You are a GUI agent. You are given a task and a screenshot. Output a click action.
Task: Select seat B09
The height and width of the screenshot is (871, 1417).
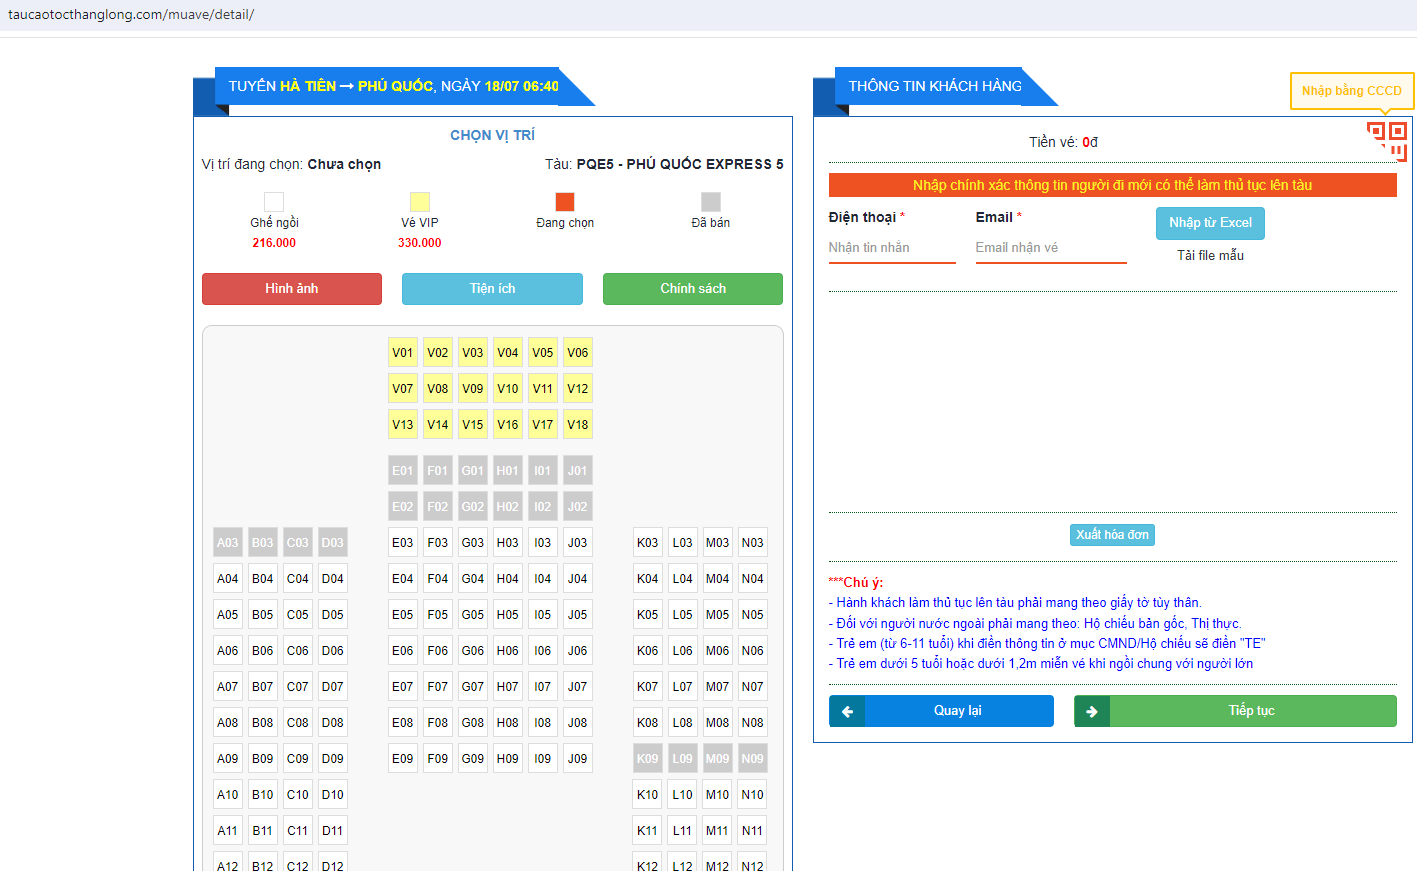[x=263, y=759]
